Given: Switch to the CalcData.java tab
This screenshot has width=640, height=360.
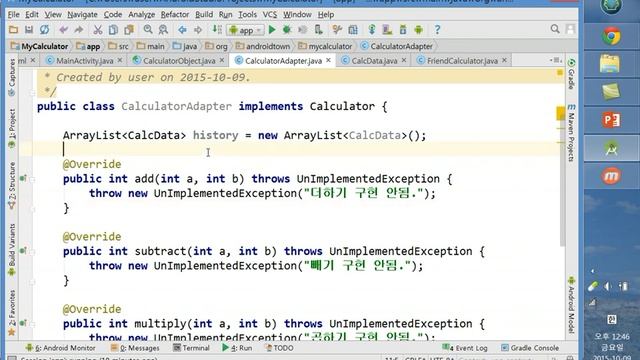Looking at the screenshot, I should (x=374, y=61).
